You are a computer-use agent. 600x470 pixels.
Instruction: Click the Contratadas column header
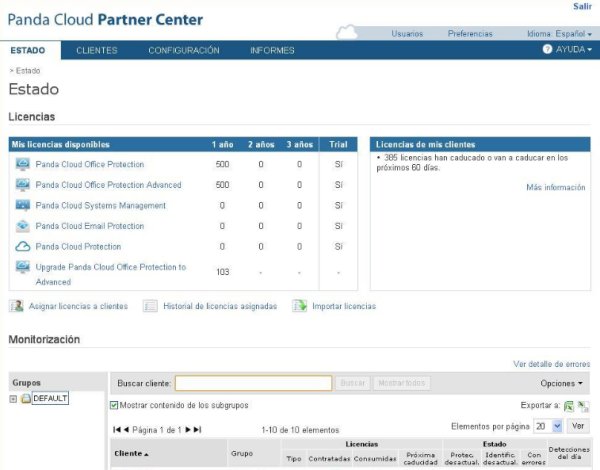pos(329,459)
